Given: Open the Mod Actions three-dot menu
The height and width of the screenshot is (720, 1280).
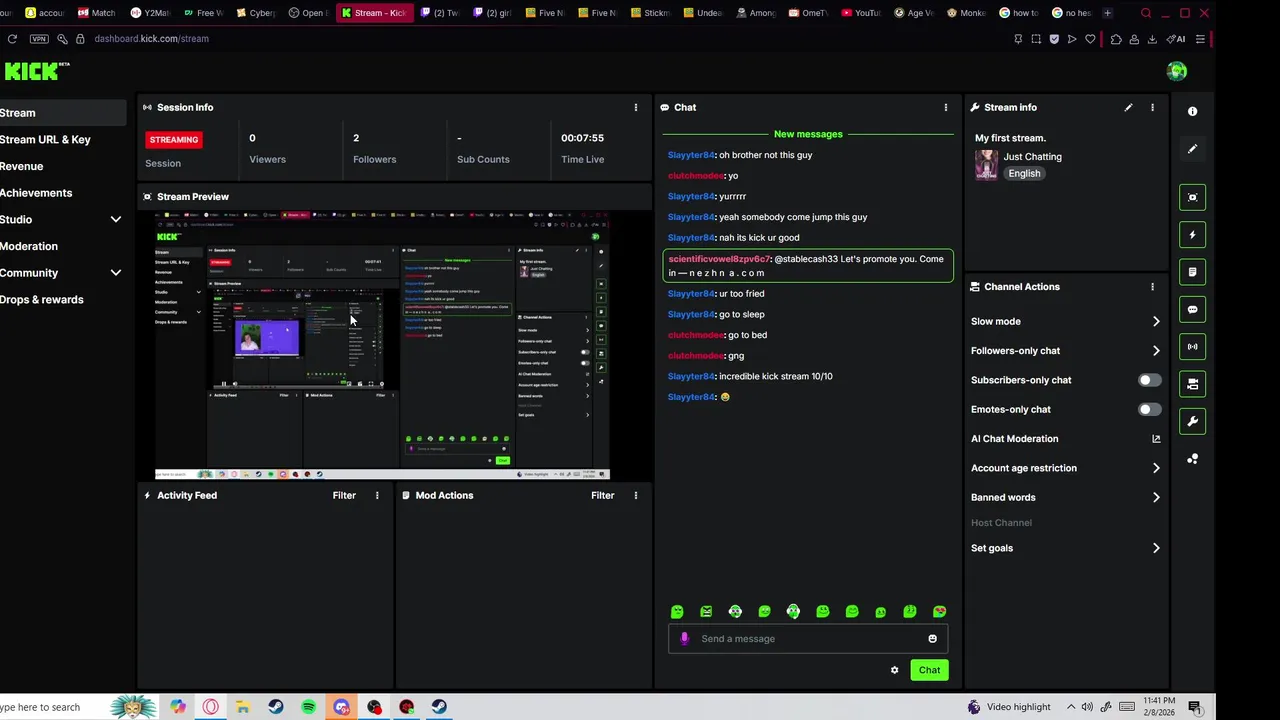Looking at the screenshot, I should (x=635, y=495).
